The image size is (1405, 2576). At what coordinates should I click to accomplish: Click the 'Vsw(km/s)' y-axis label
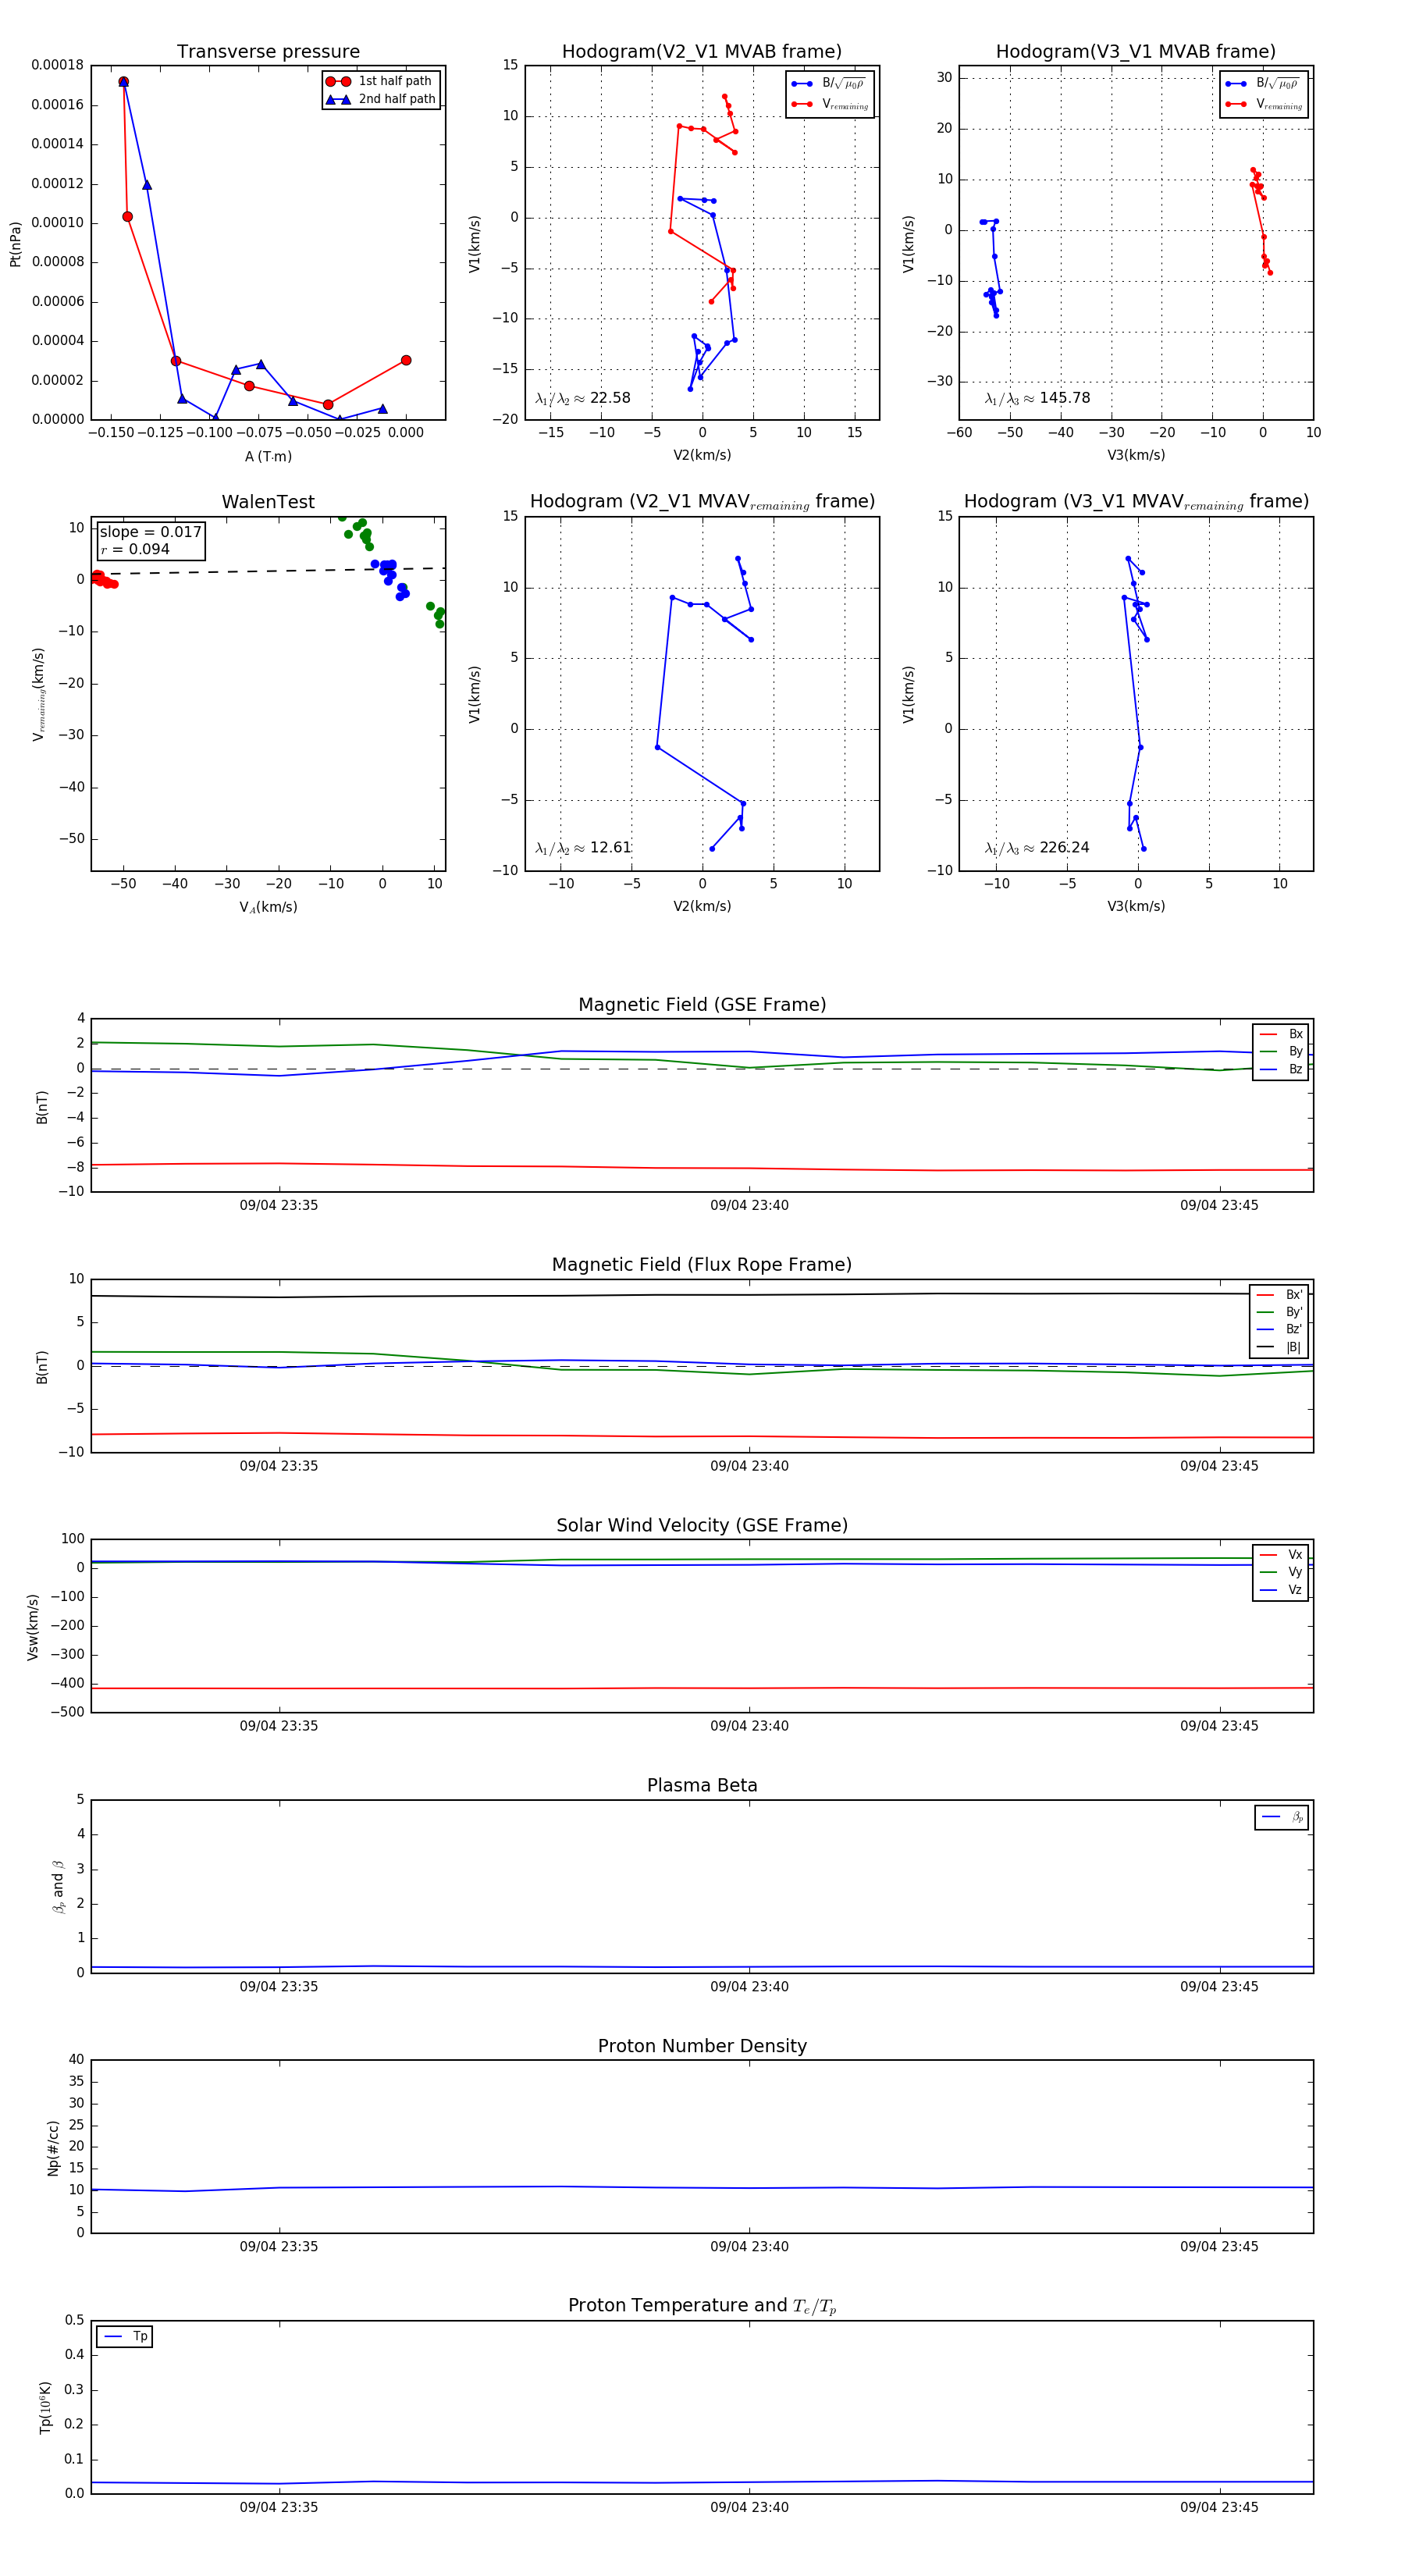click(x=33, y=1627)
